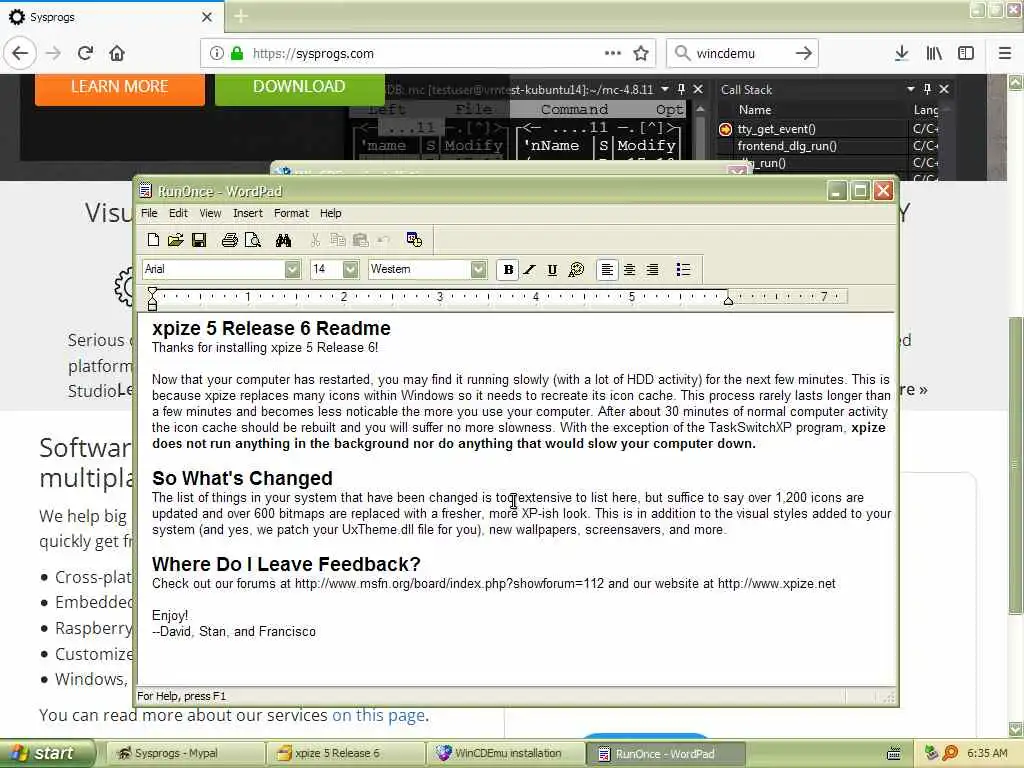Close the Sysprogs browser tab
Viewport: 1024px width, 768px height.
(207, 17)
